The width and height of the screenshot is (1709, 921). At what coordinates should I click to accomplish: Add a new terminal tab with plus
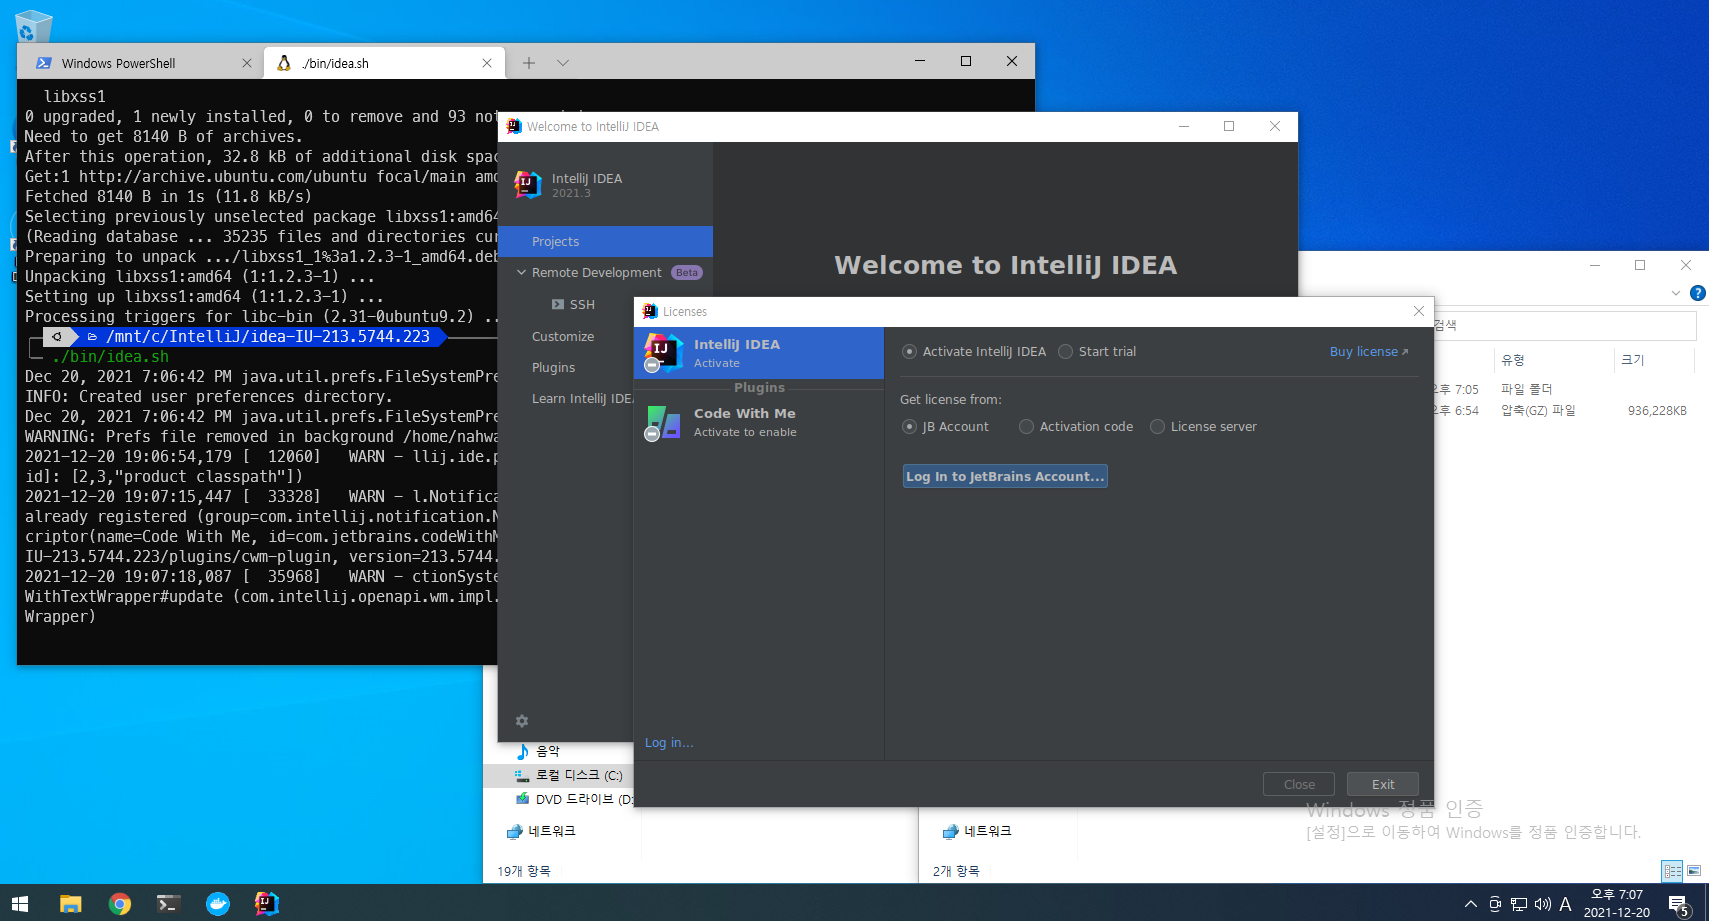click(529, 63)
